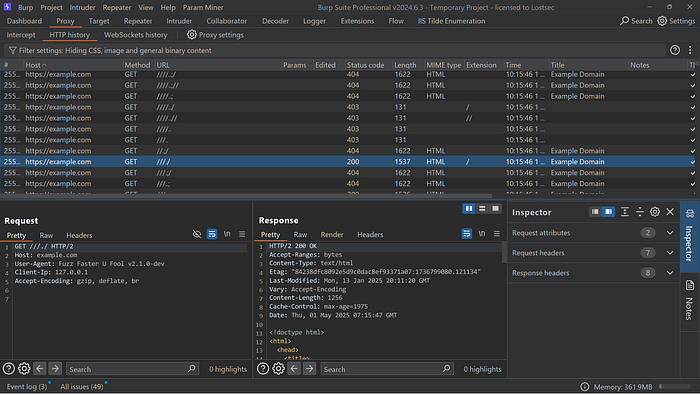
Task: Open filter bar help question mark
Action: 675,50
